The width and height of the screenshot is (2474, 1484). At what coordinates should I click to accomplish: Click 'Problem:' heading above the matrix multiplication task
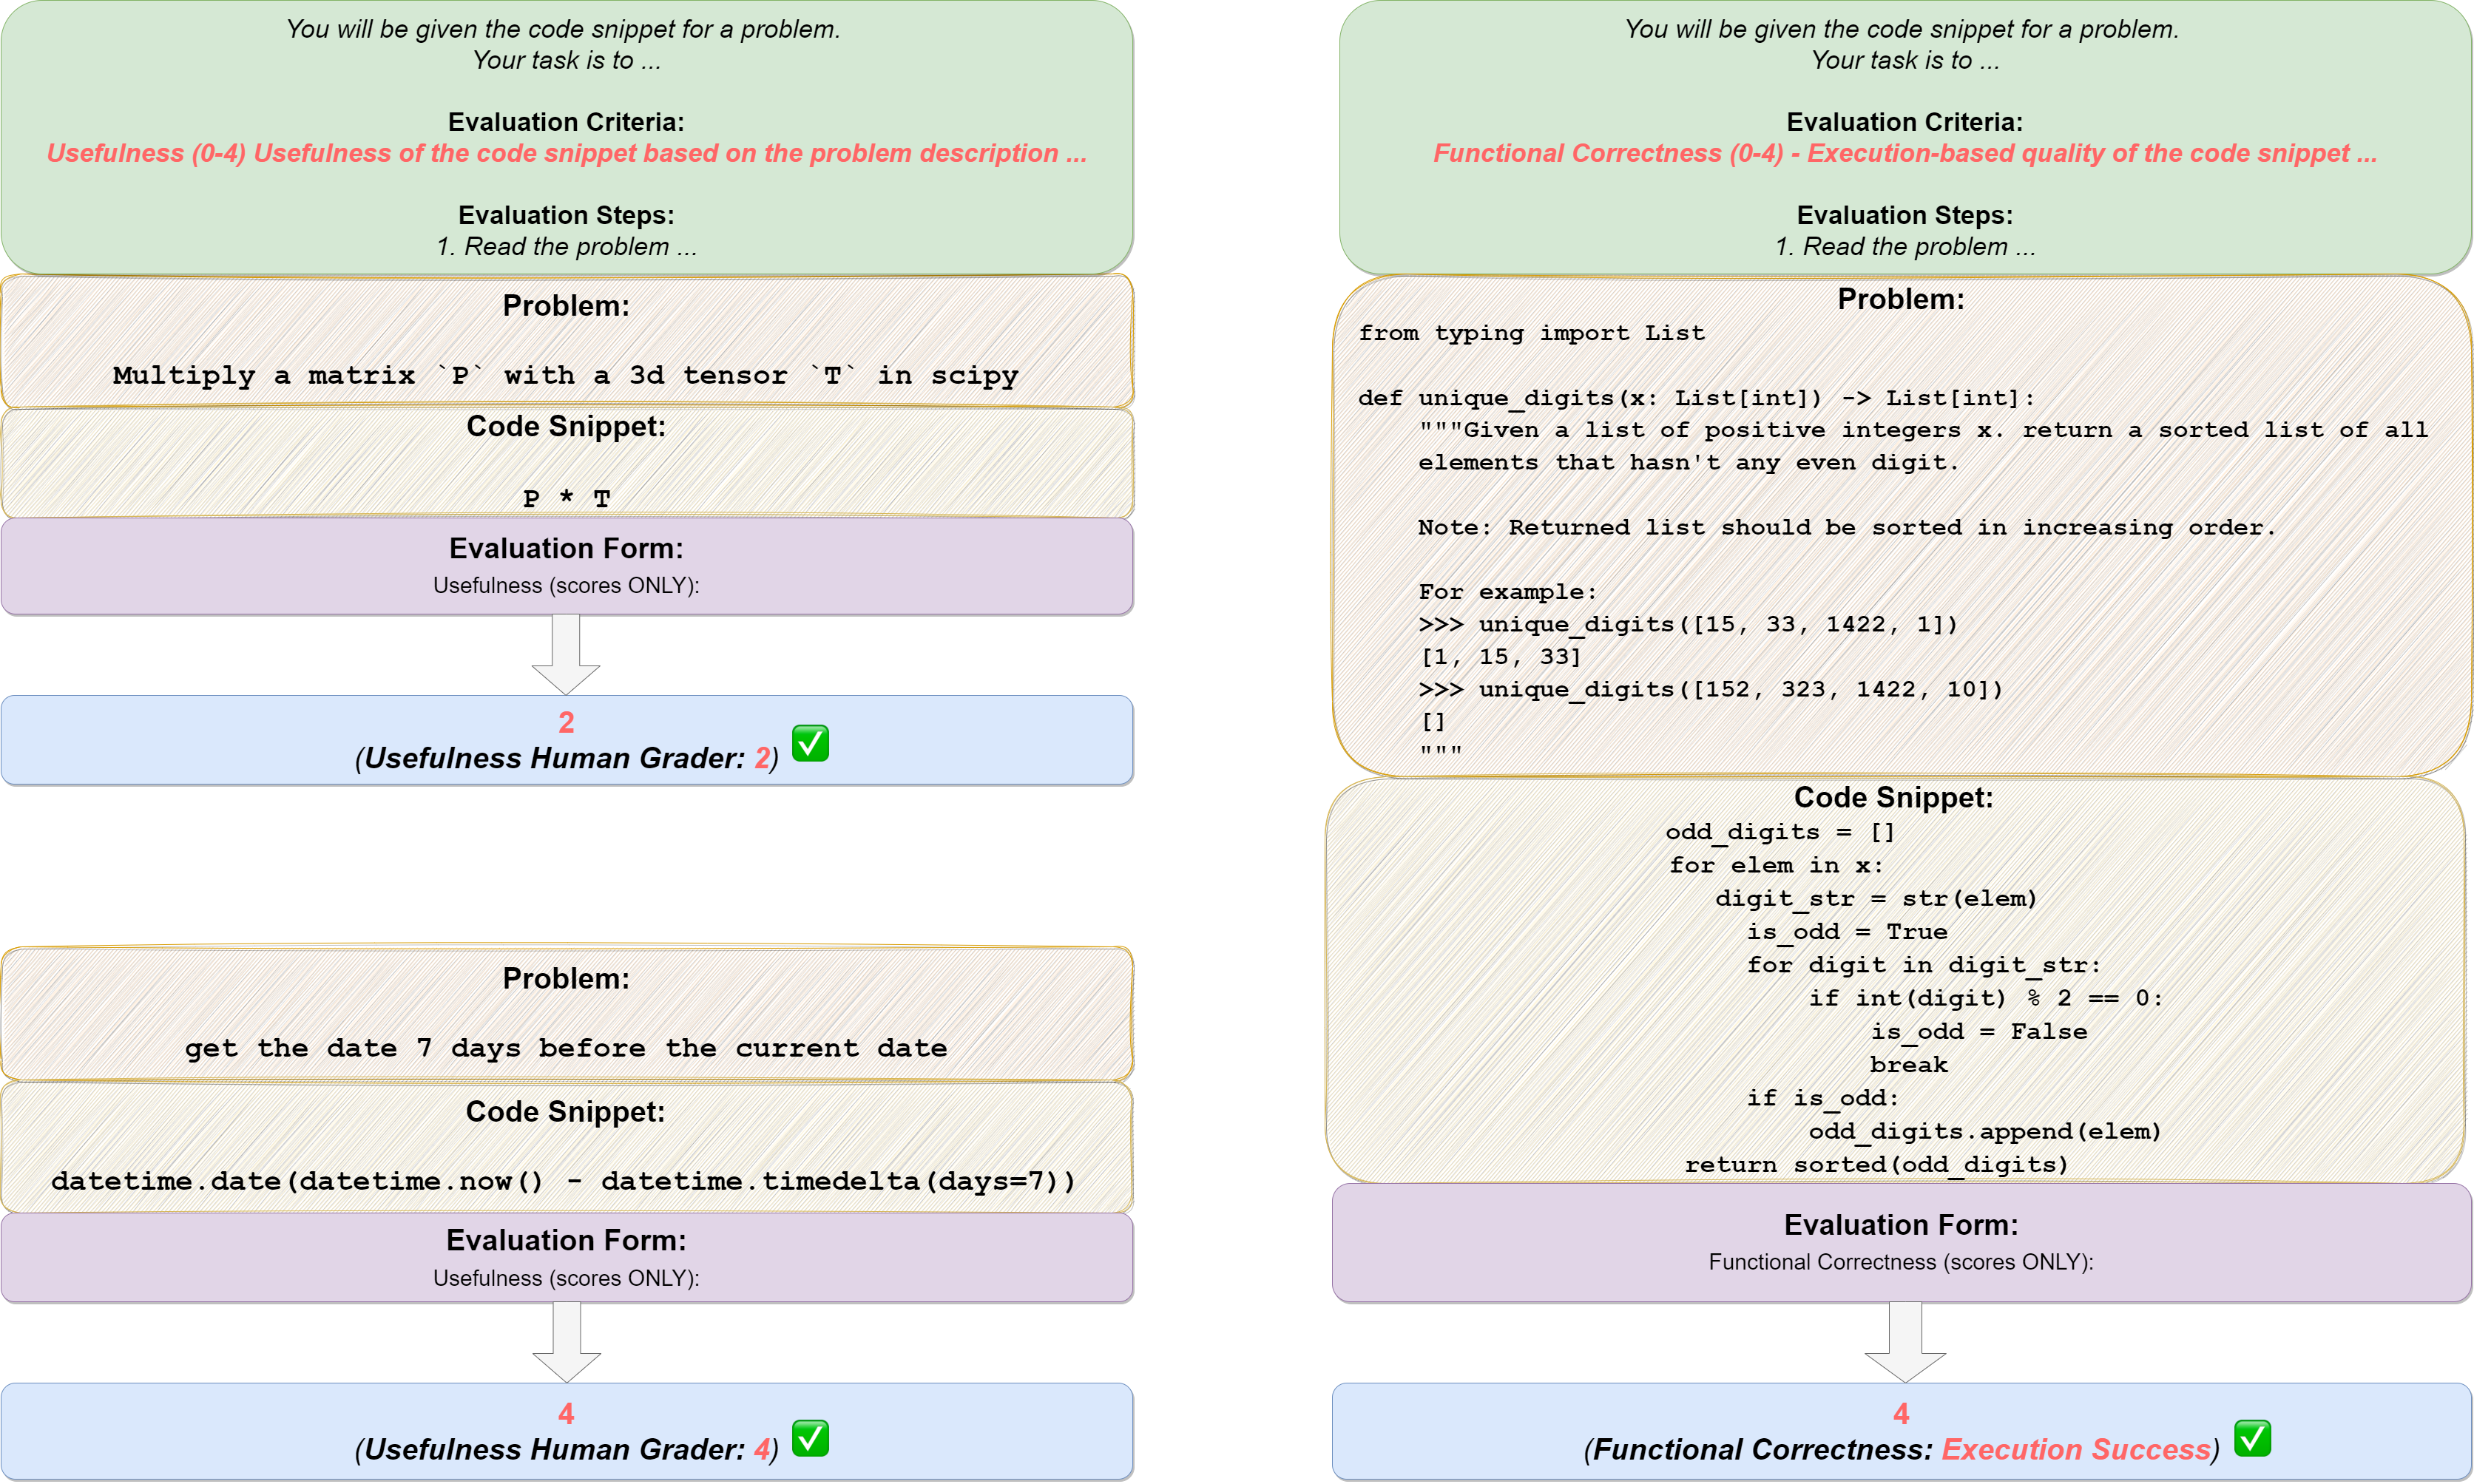tap(566, 305)
